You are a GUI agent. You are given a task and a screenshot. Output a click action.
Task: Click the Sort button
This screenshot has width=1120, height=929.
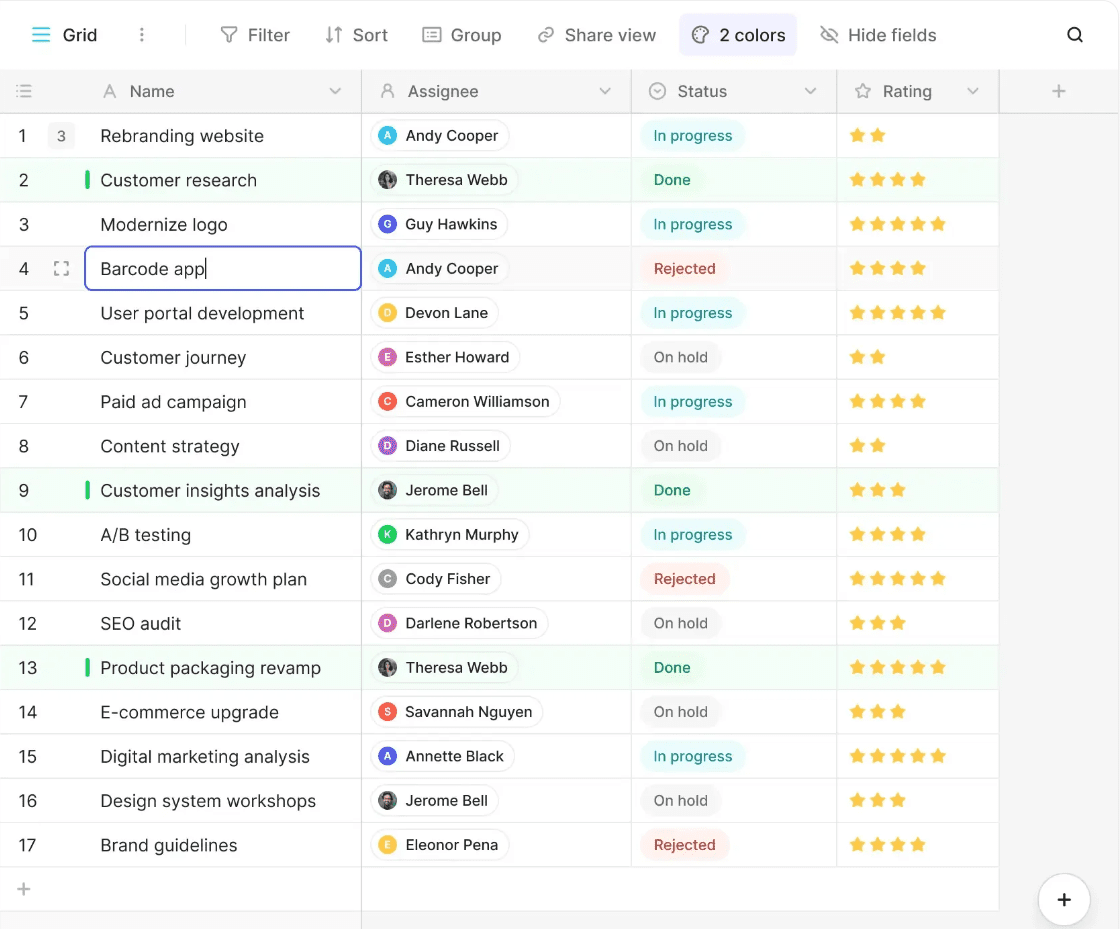pyautogui.click(x=356, y=35)
